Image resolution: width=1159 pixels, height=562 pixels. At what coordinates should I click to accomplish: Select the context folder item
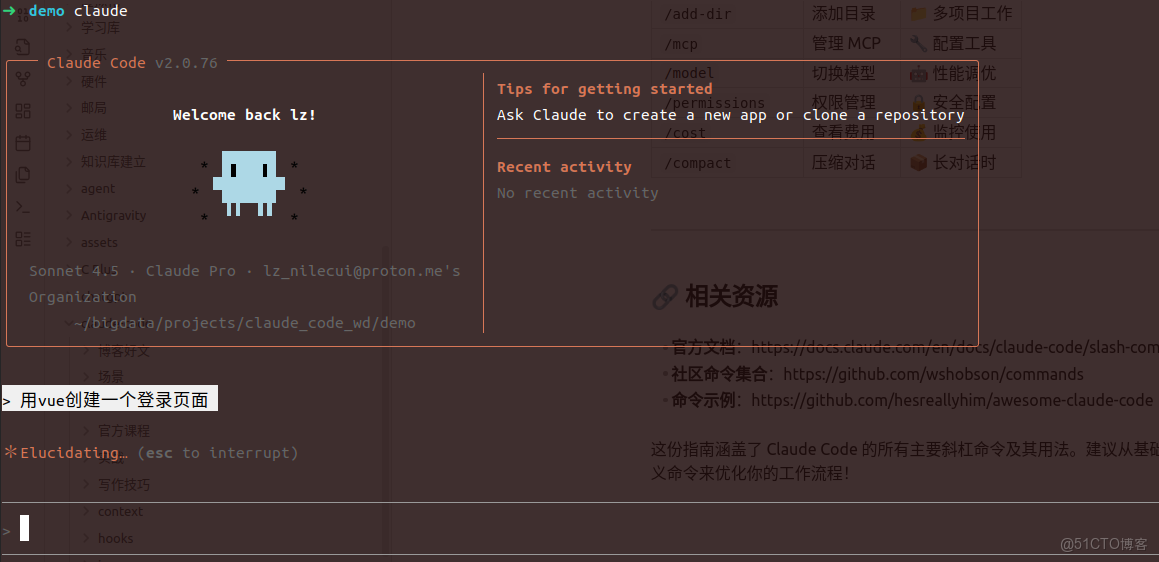(120, 512)
